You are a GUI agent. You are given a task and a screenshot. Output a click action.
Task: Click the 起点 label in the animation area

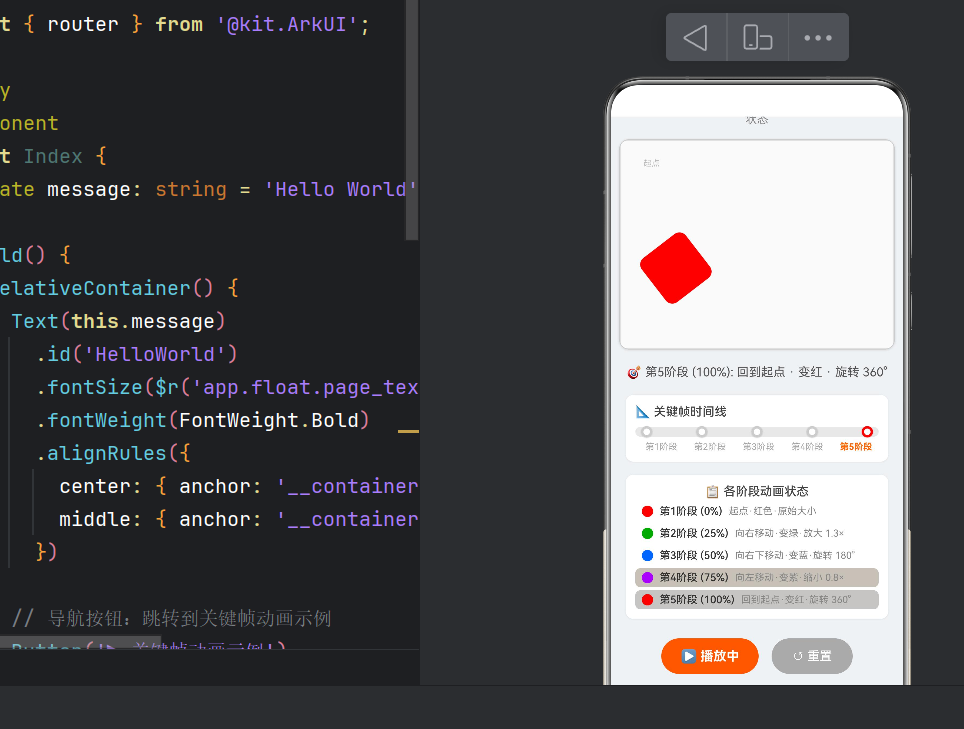(651, 163)
